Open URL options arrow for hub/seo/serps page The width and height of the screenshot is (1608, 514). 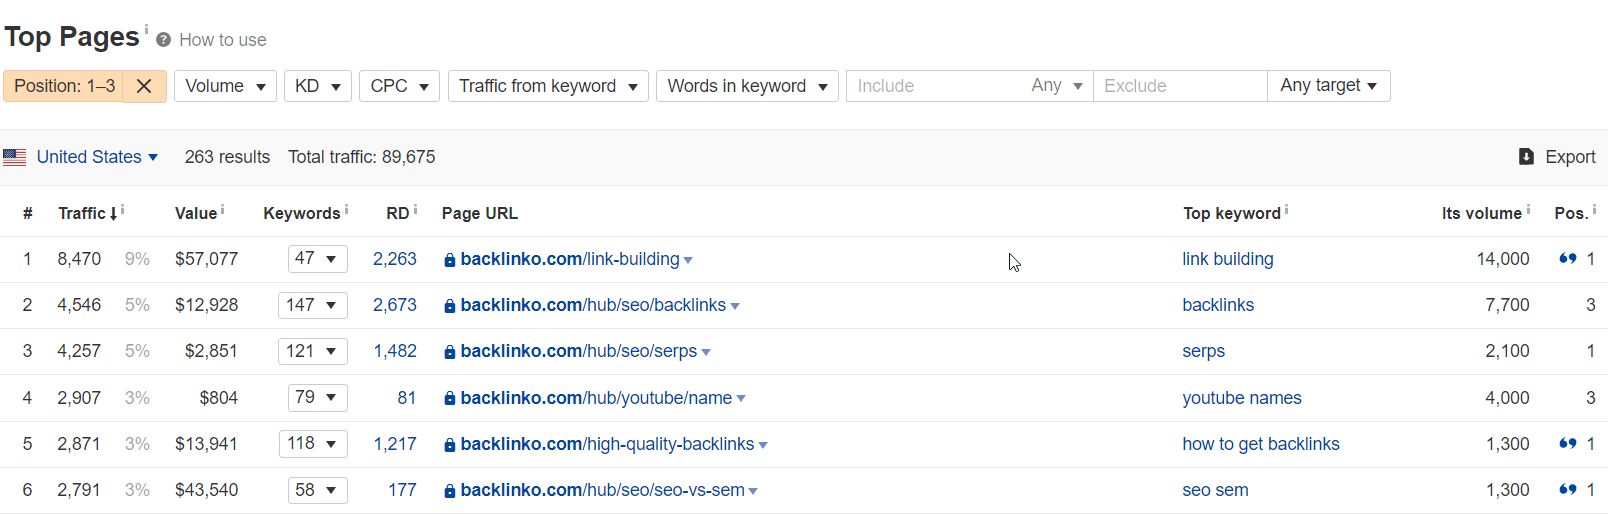[706, 353]
